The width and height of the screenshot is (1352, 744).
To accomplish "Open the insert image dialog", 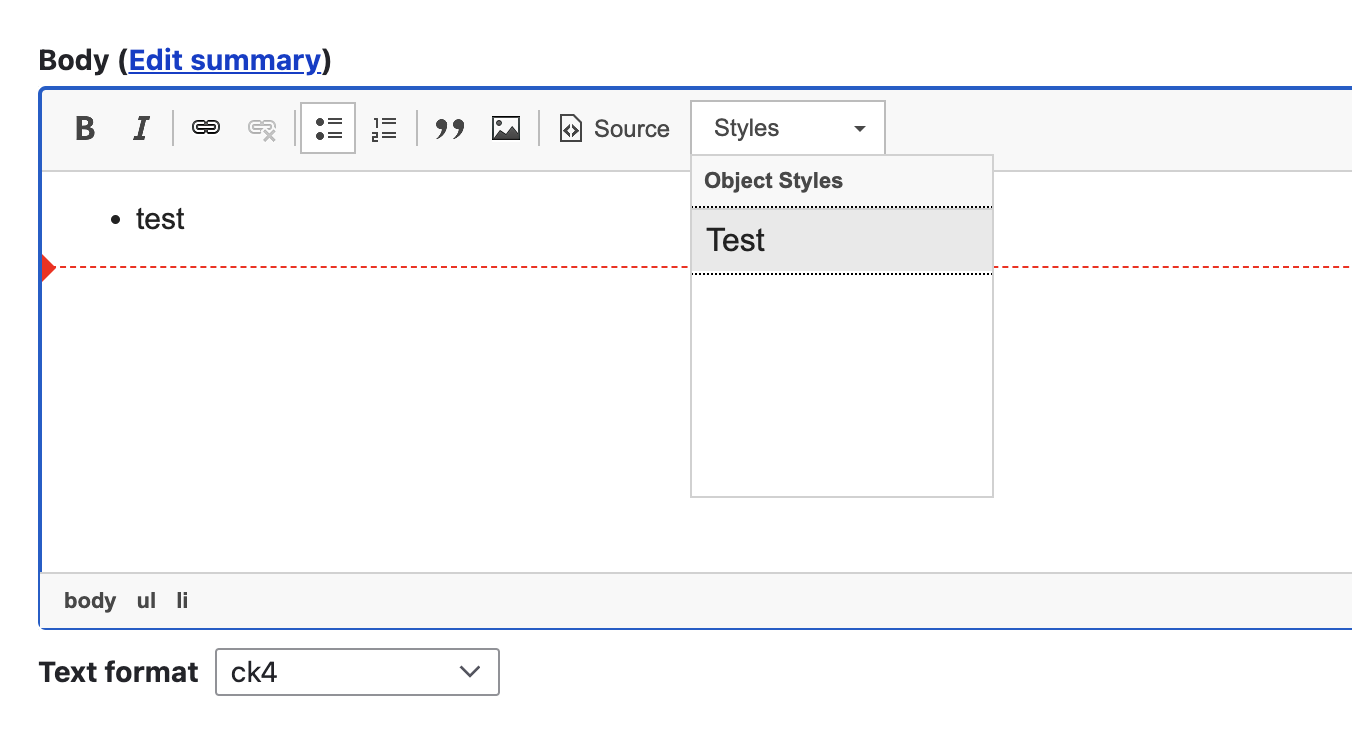I will [x=506, y=129].
